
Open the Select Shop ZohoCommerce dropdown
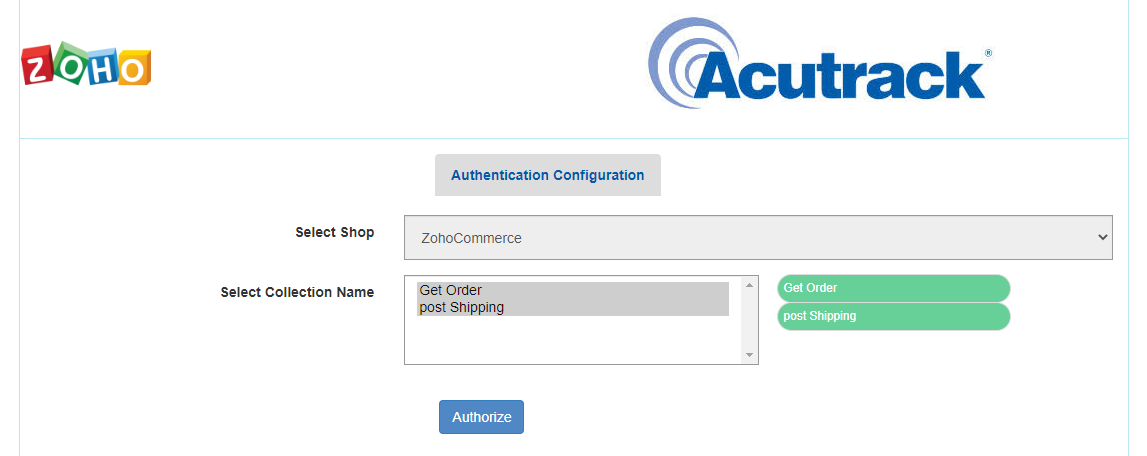[758, 237]
